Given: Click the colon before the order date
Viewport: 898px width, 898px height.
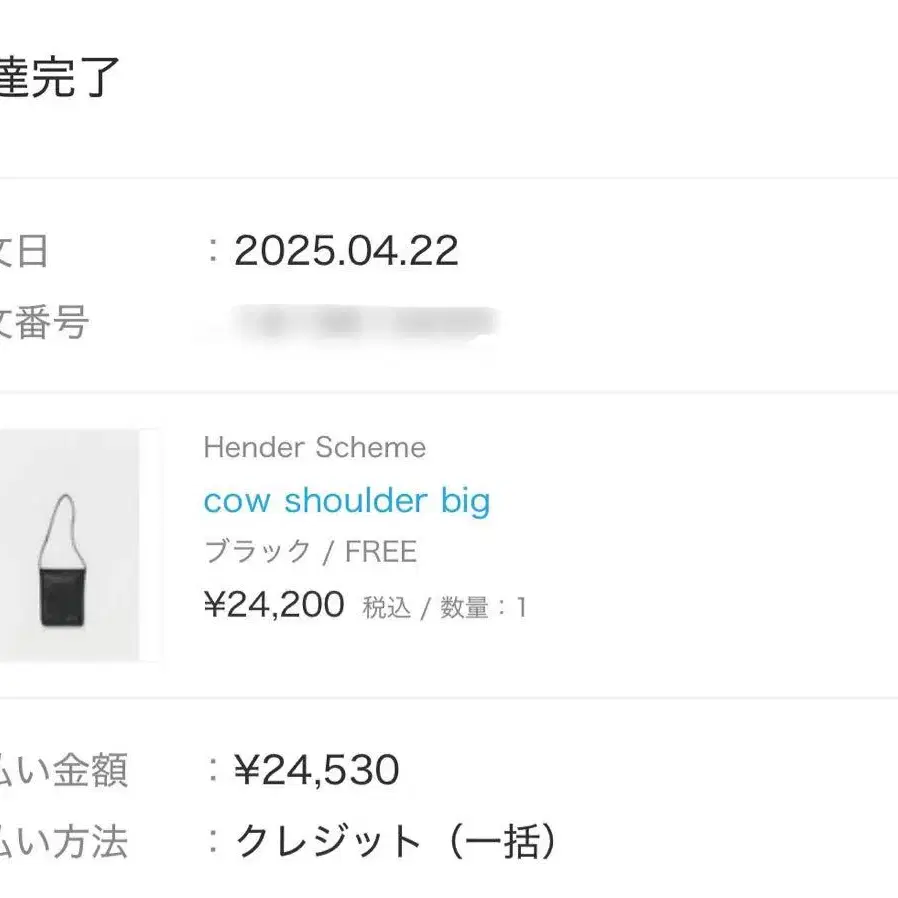Looking at the screenshot, I should [212, 251].
